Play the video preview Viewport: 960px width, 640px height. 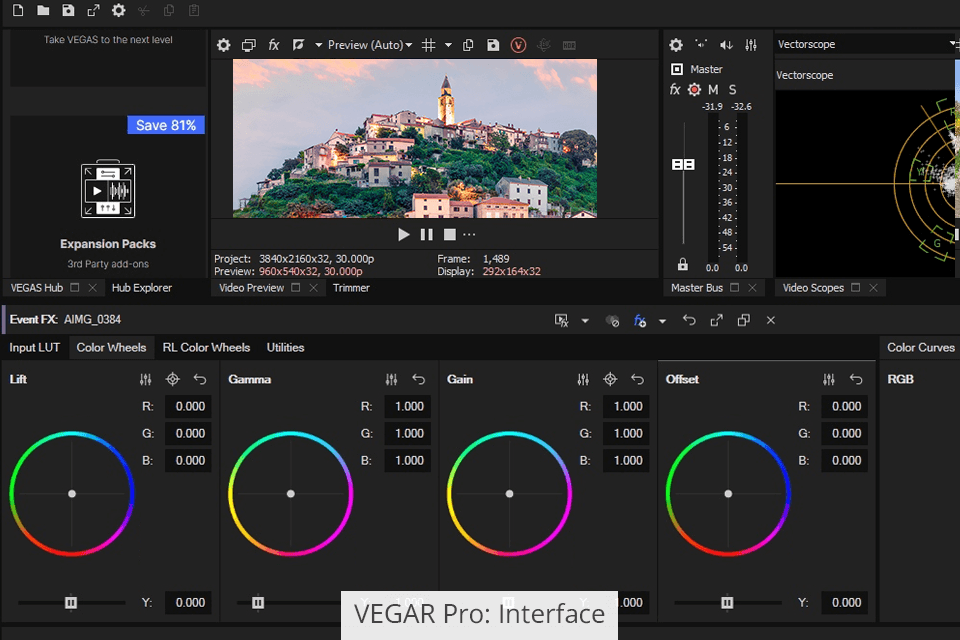(403, 235)
